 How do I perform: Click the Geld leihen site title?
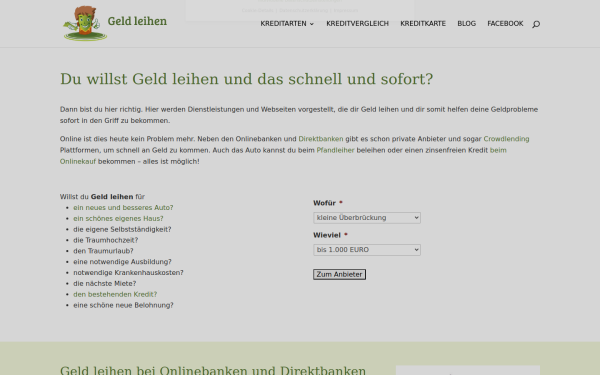pyautogui.click(x=137, y=21)
